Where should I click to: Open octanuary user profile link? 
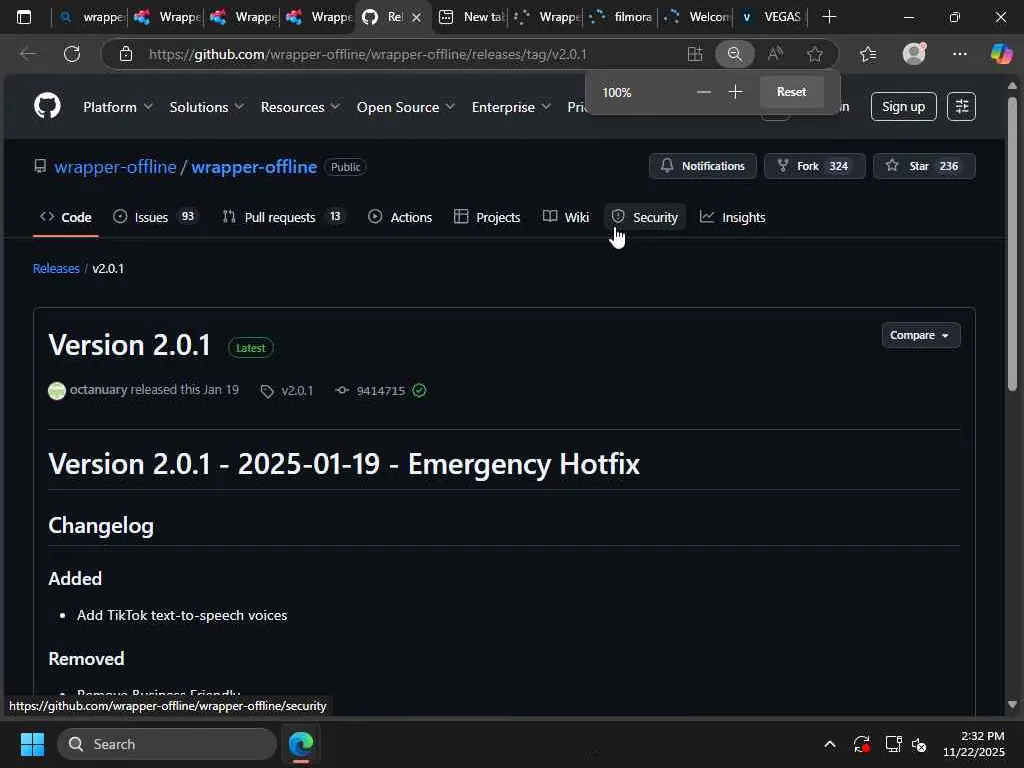point(99,389)
